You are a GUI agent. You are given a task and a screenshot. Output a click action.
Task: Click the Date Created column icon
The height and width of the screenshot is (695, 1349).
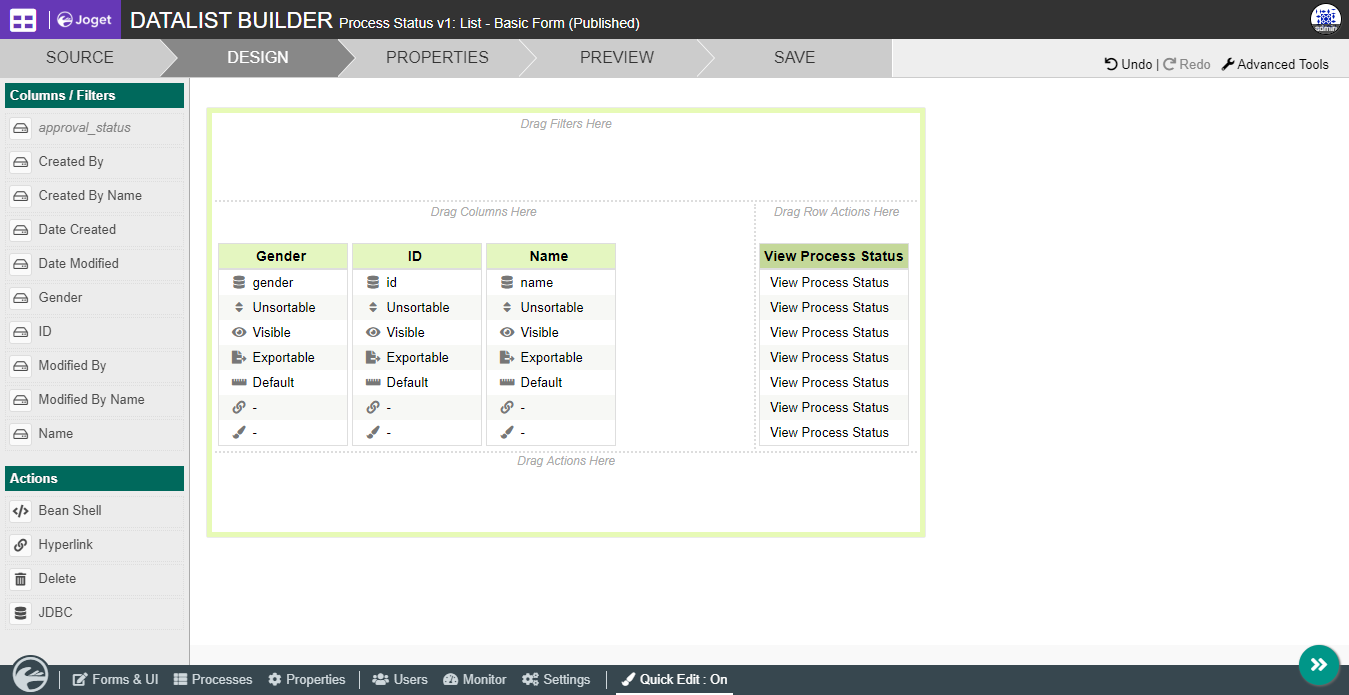pos(21,230)
